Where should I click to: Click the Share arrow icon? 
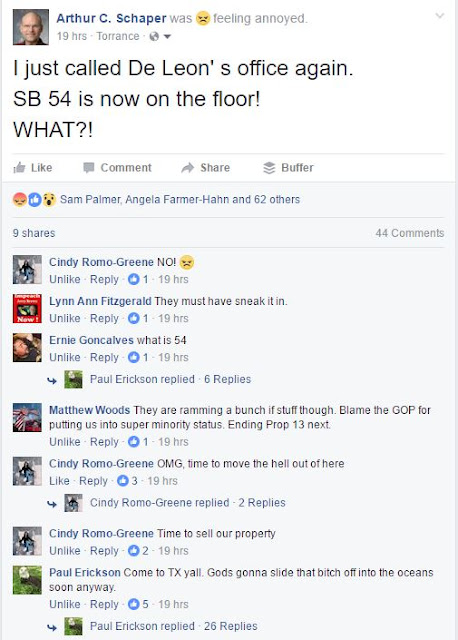click(187, 168)
